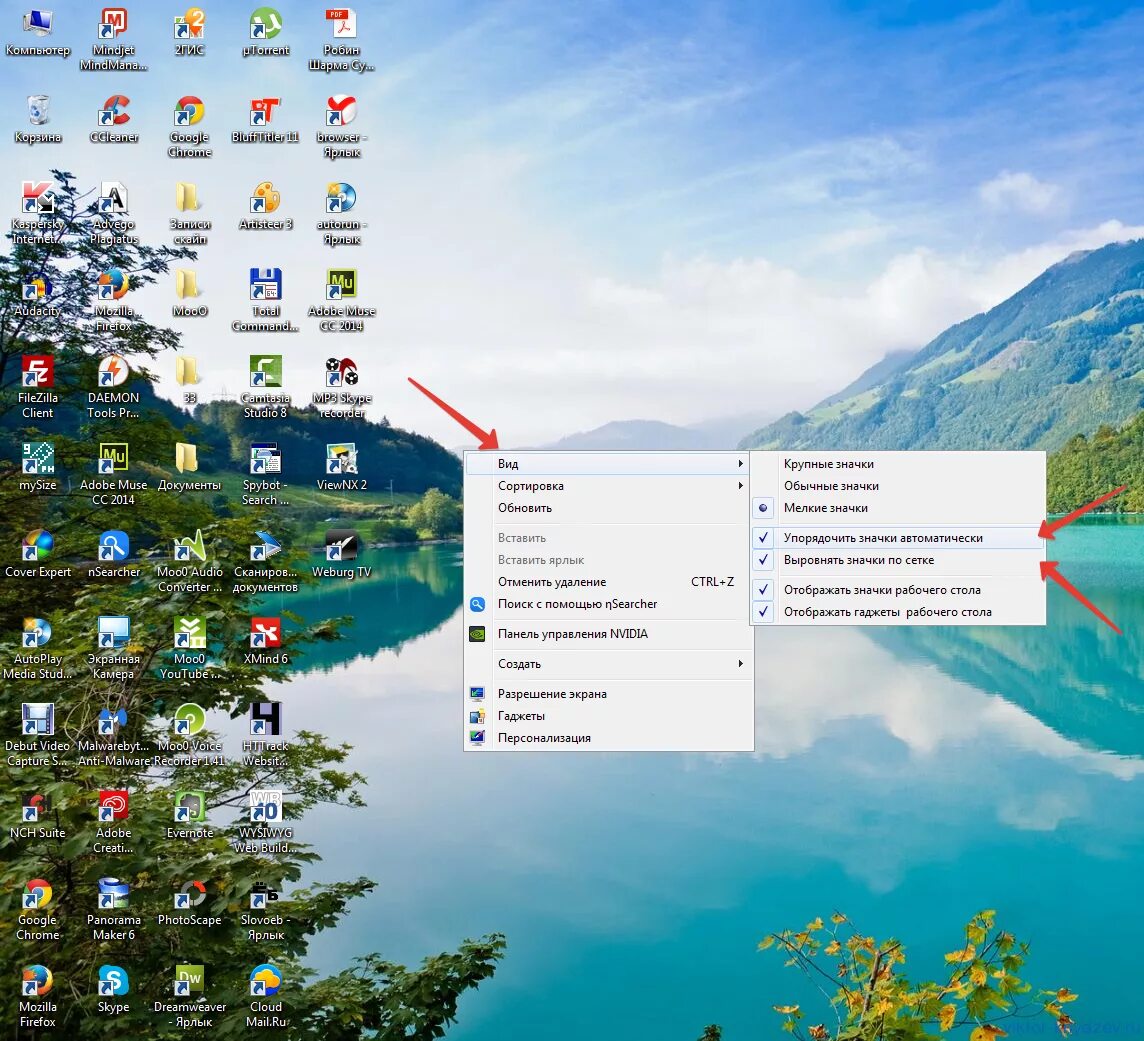This screenshot has height=1041, width=1144.
Task: Select the Записи скайп folder
Action: 189,213
